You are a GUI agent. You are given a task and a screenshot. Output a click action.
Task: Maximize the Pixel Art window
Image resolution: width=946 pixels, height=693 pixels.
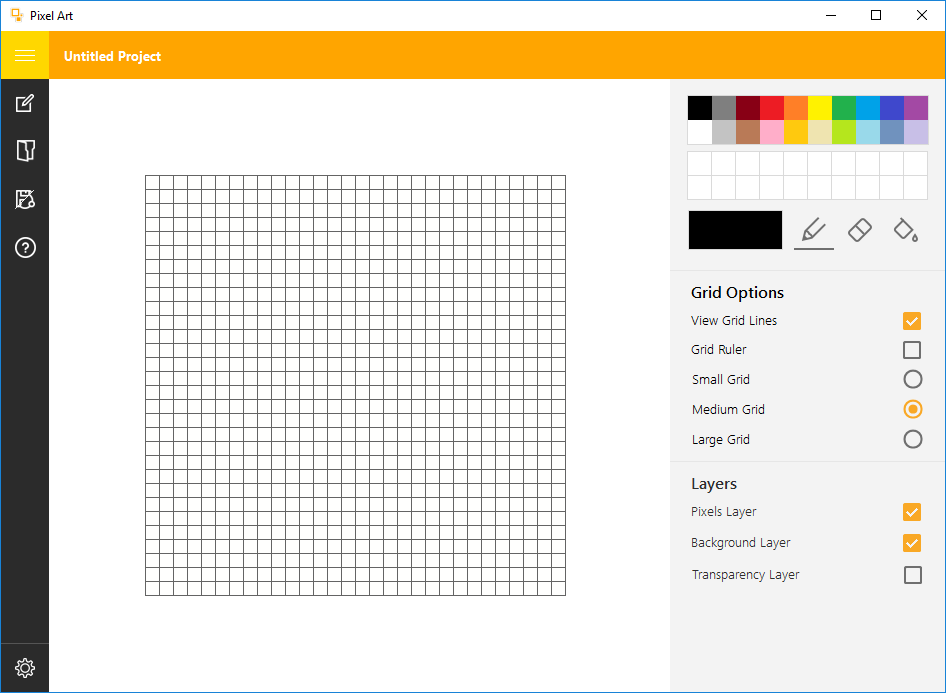click(876, 15)
